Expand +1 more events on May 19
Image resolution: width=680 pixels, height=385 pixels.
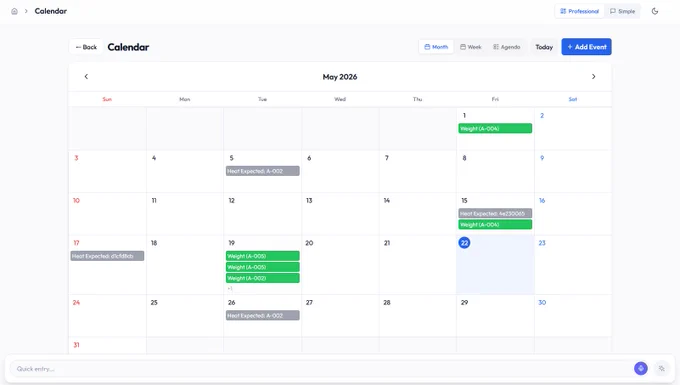click(x=230, y=288)
